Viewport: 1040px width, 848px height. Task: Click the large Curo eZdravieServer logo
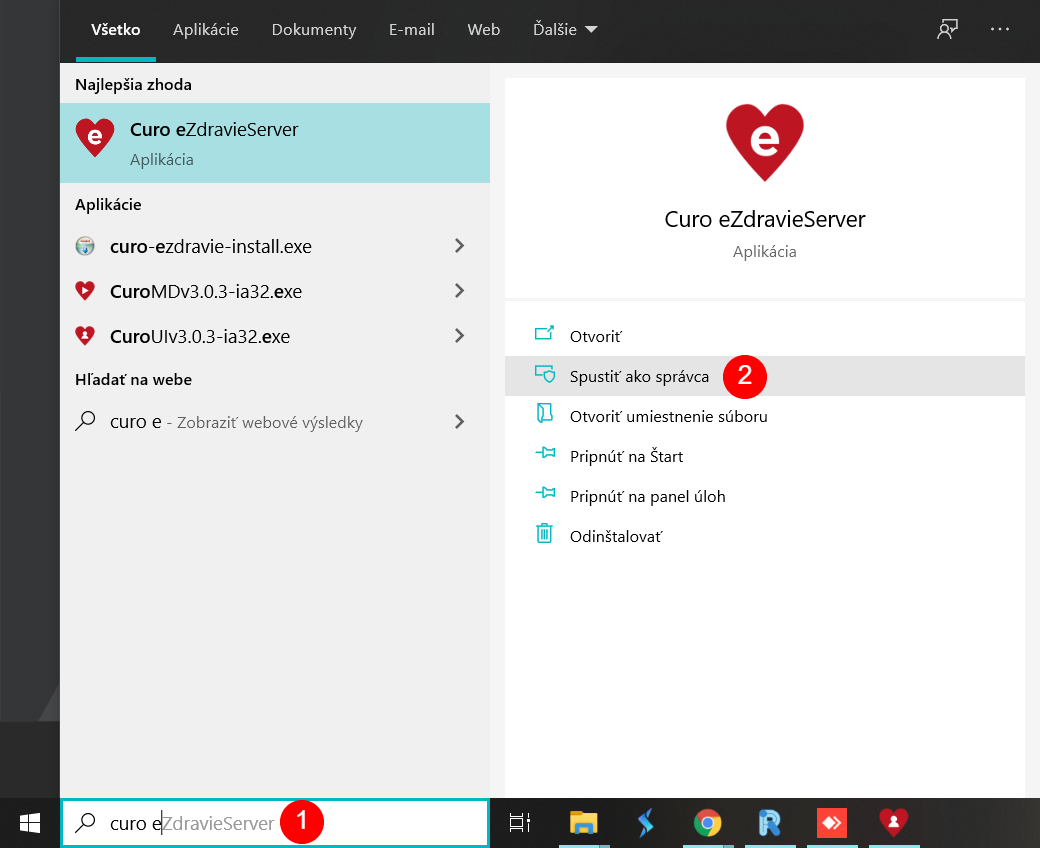pos(765,142)
